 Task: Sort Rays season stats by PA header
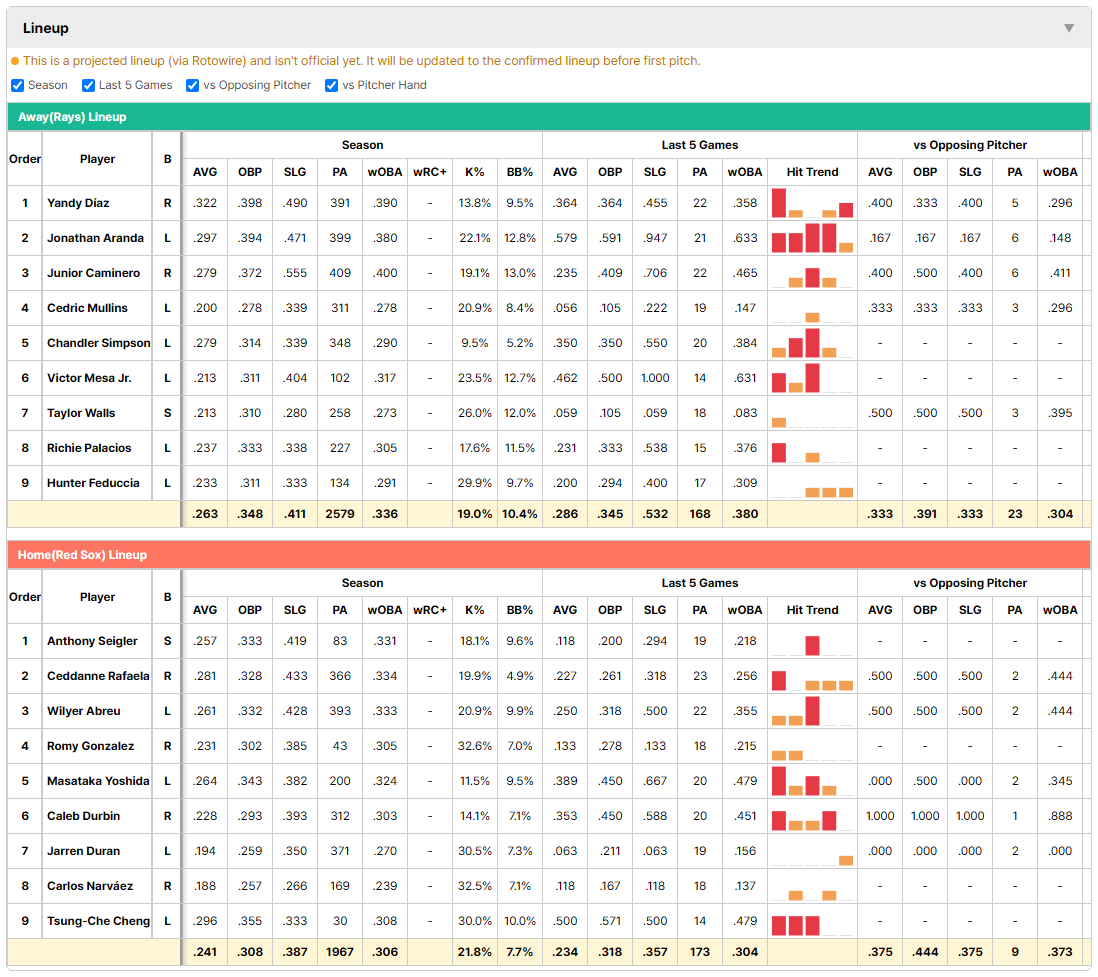(340, 172)
